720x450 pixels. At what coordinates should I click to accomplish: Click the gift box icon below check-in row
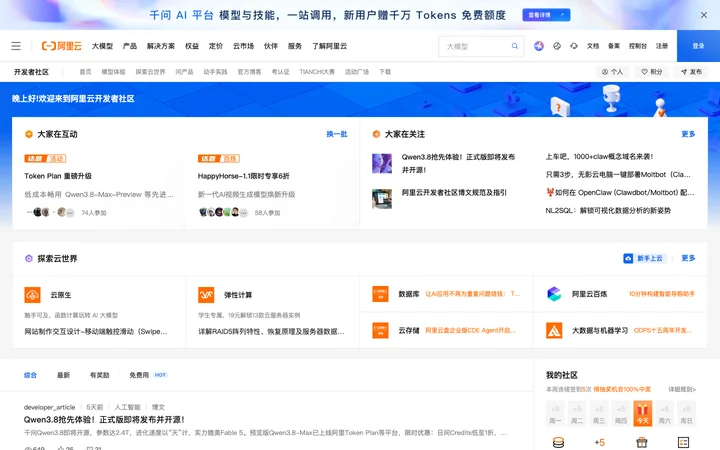(641, 443)
